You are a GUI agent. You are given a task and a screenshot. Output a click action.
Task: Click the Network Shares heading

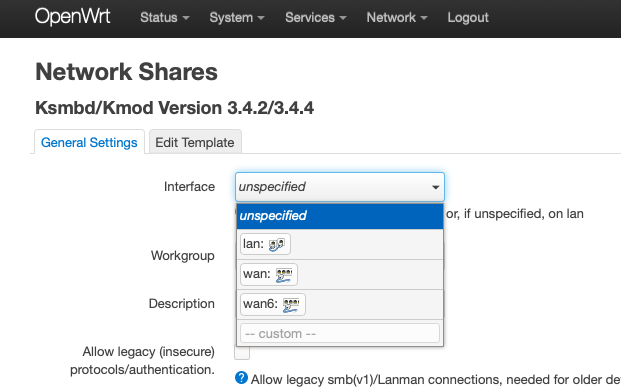coord(126,72)
